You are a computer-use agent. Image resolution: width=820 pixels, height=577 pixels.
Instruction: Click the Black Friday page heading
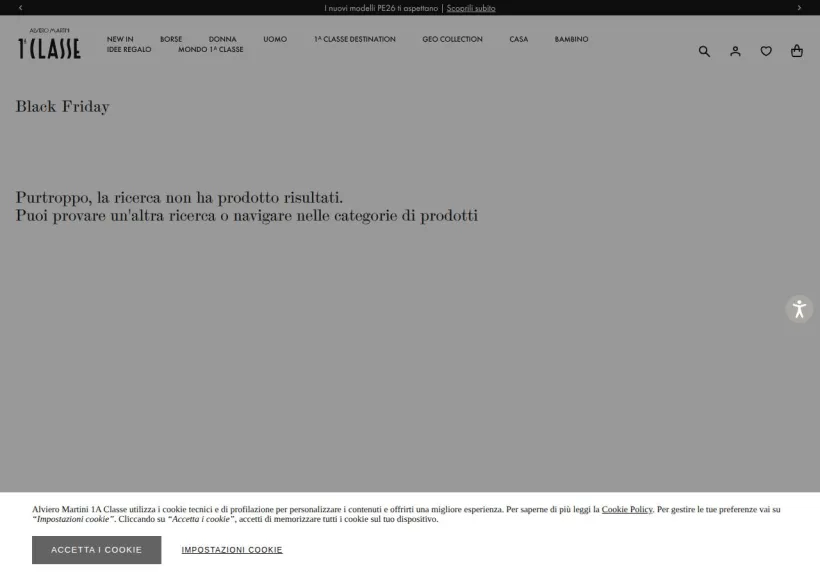[x=63, y=106]
